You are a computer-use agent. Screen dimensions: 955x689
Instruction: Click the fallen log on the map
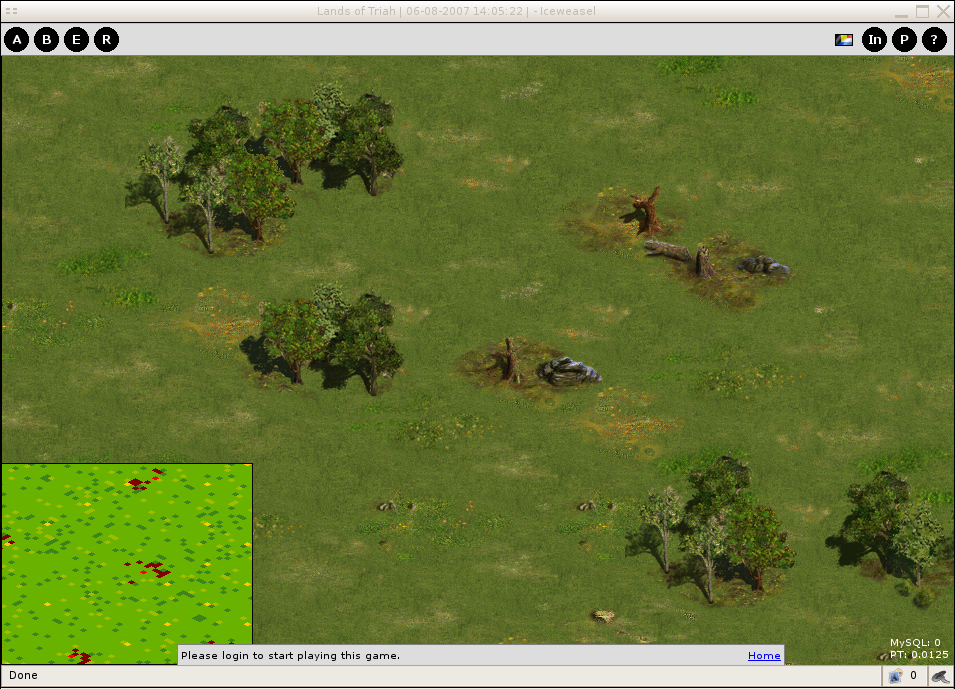click(668, 250)
